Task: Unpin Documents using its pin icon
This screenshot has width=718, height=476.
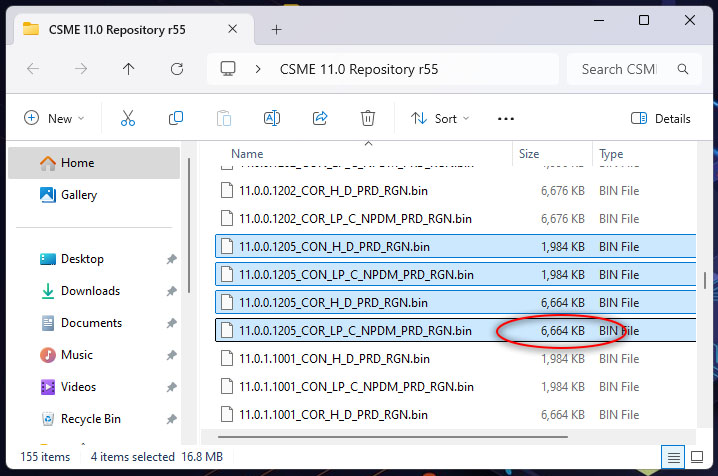Action: (171, 324)
